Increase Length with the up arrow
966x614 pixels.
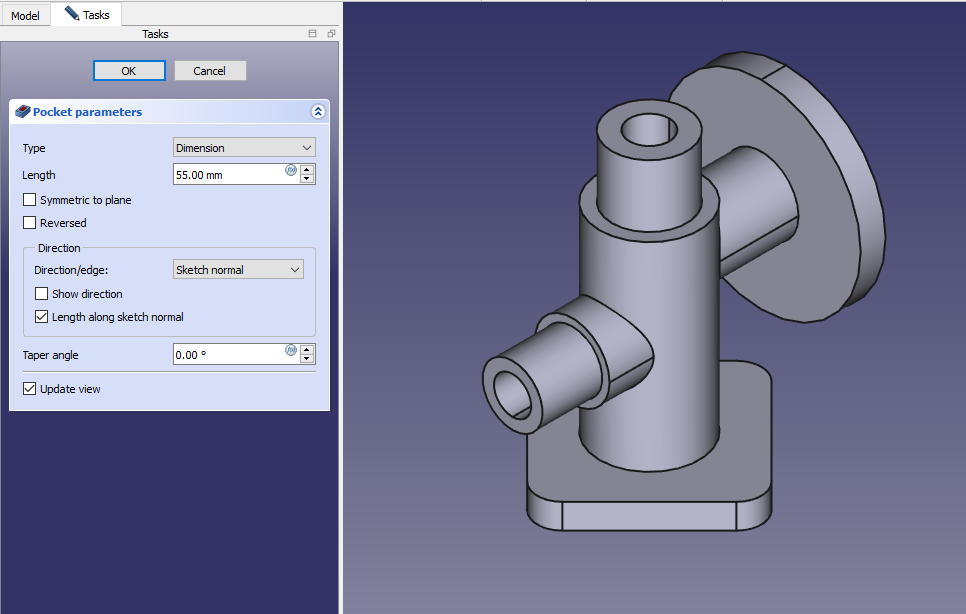pyautogui.click(x=307, y=170)
